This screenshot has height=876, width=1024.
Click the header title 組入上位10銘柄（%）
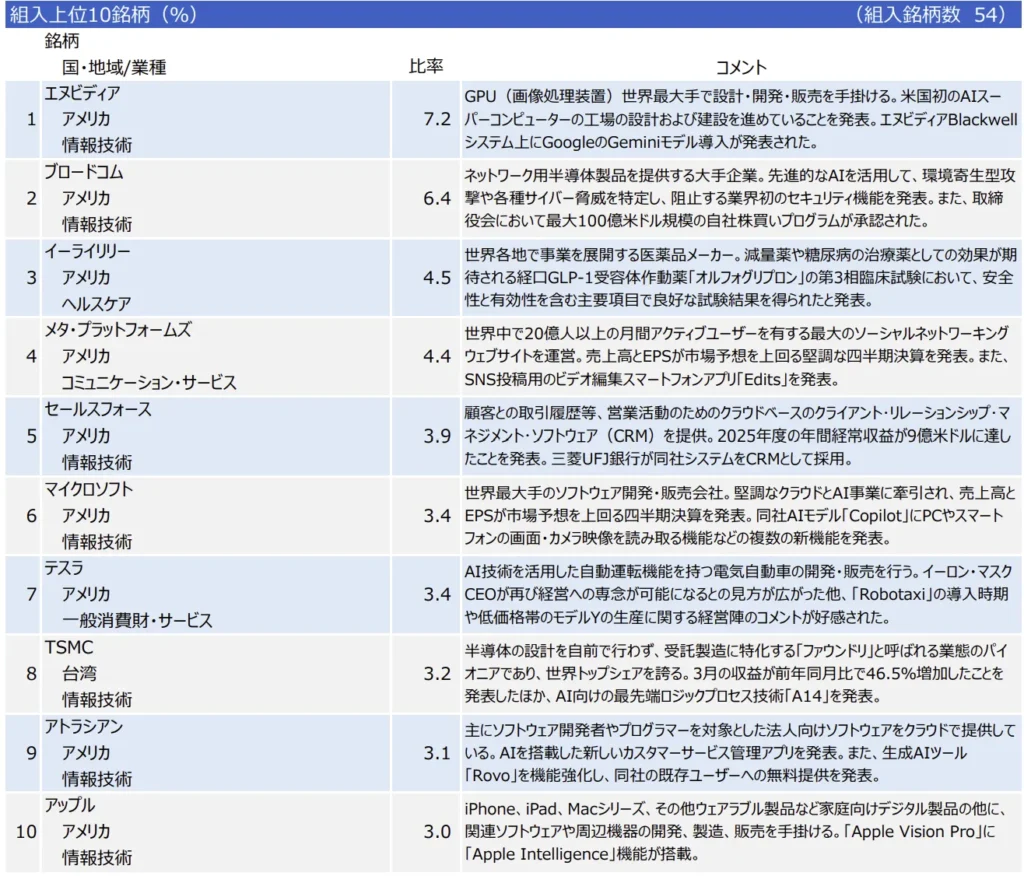(103, 14)
